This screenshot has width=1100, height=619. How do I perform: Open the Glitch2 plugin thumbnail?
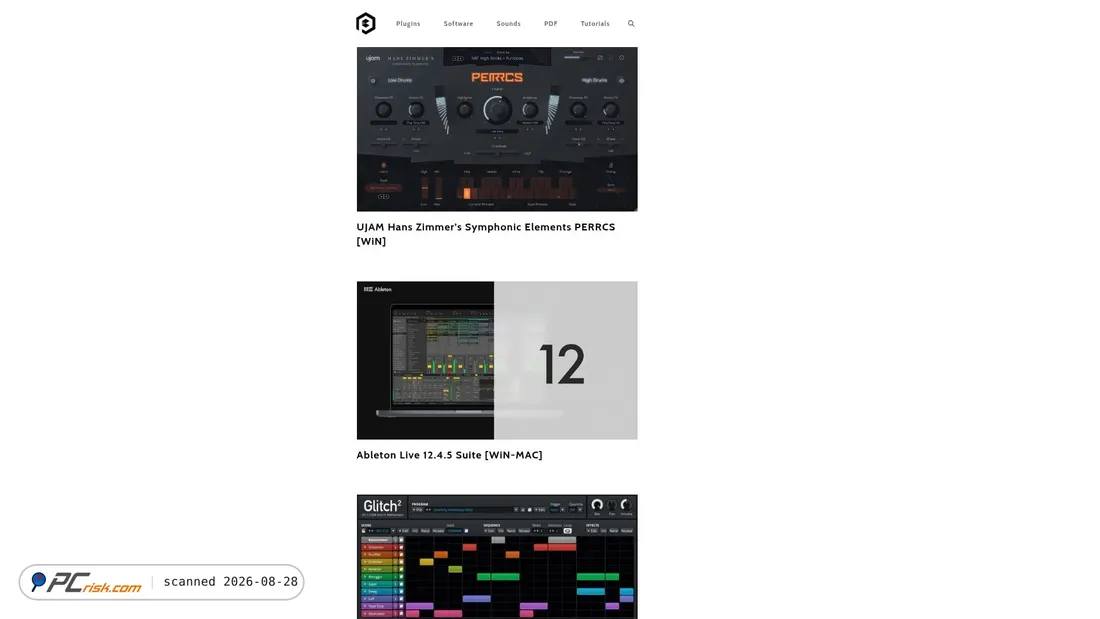pyautogui.click(x=497, y=557)
